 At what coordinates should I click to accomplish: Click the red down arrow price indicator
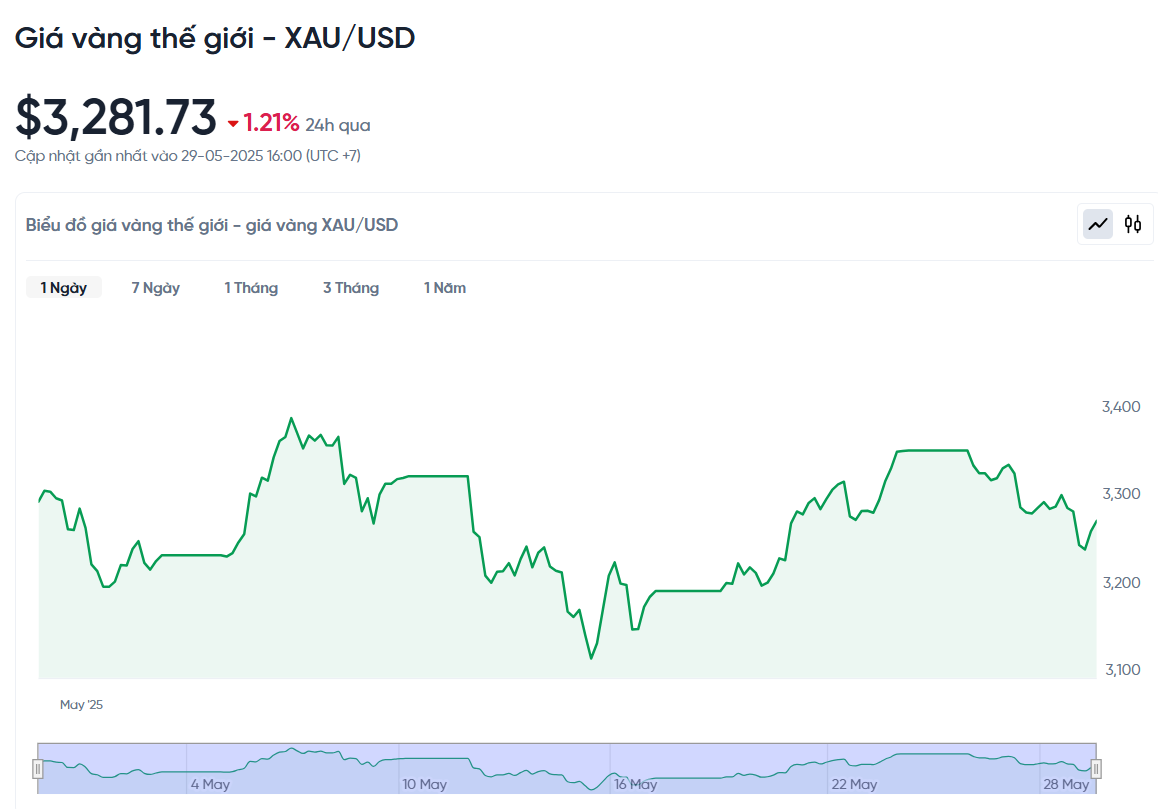[233, 124]
